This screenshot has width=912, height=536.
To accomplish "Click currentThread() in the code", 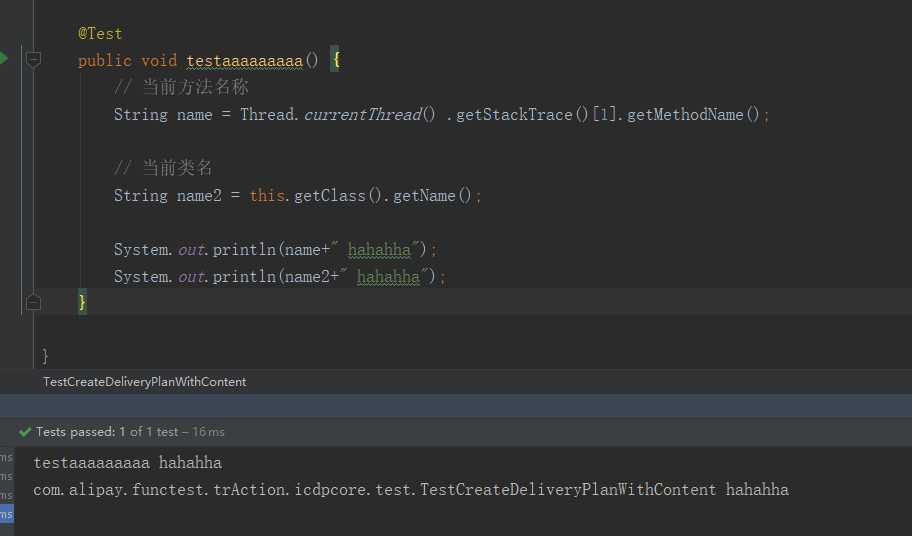I will 369,115.
